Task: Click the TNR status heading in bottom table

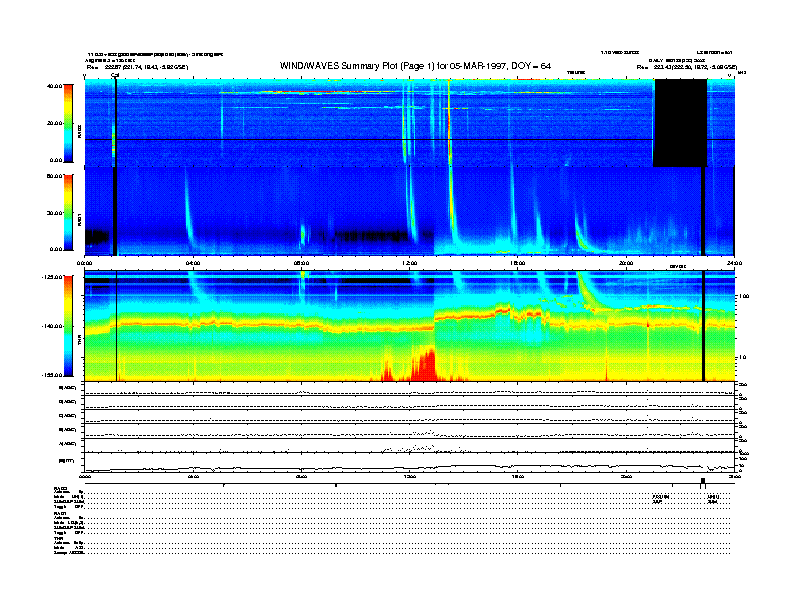Action: click(58, 539)
